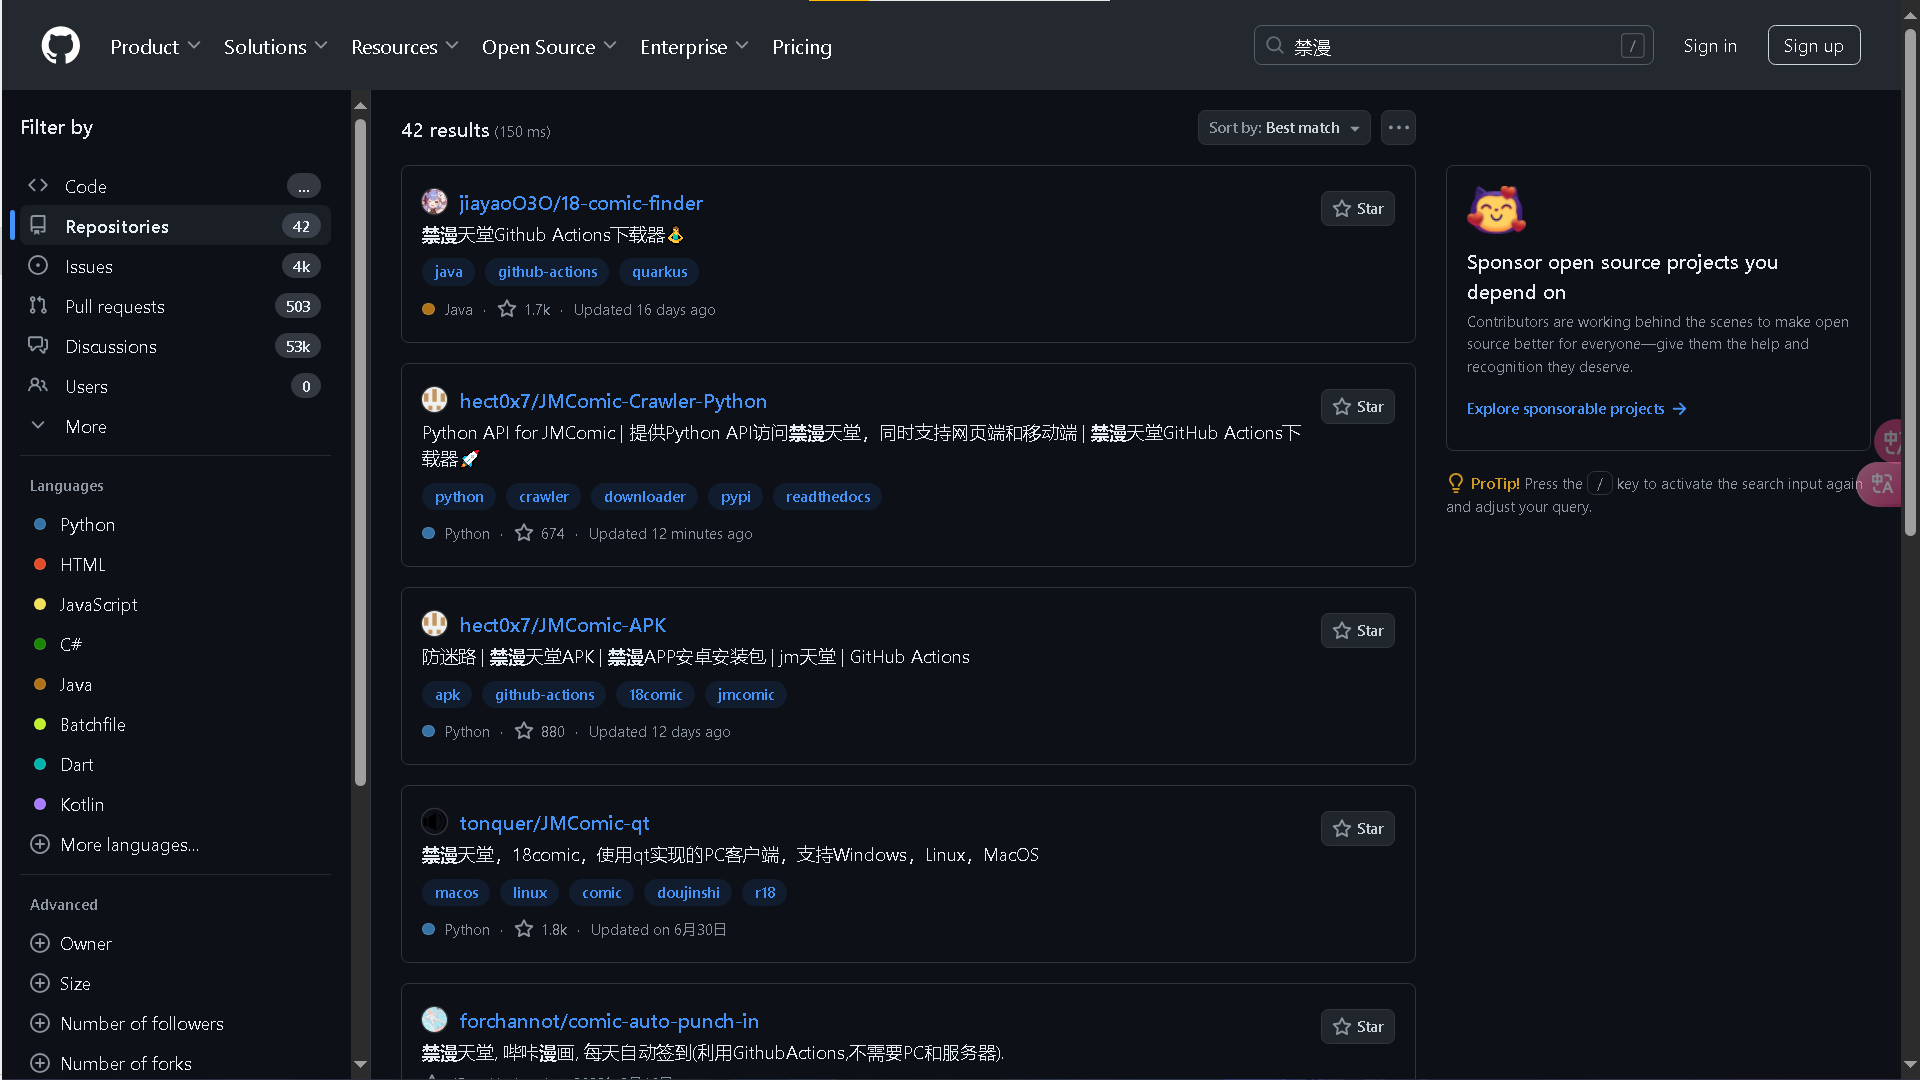Click the plus icon beside More languages
This screenshot has height=1080, width=1920.
pos(40,845)
